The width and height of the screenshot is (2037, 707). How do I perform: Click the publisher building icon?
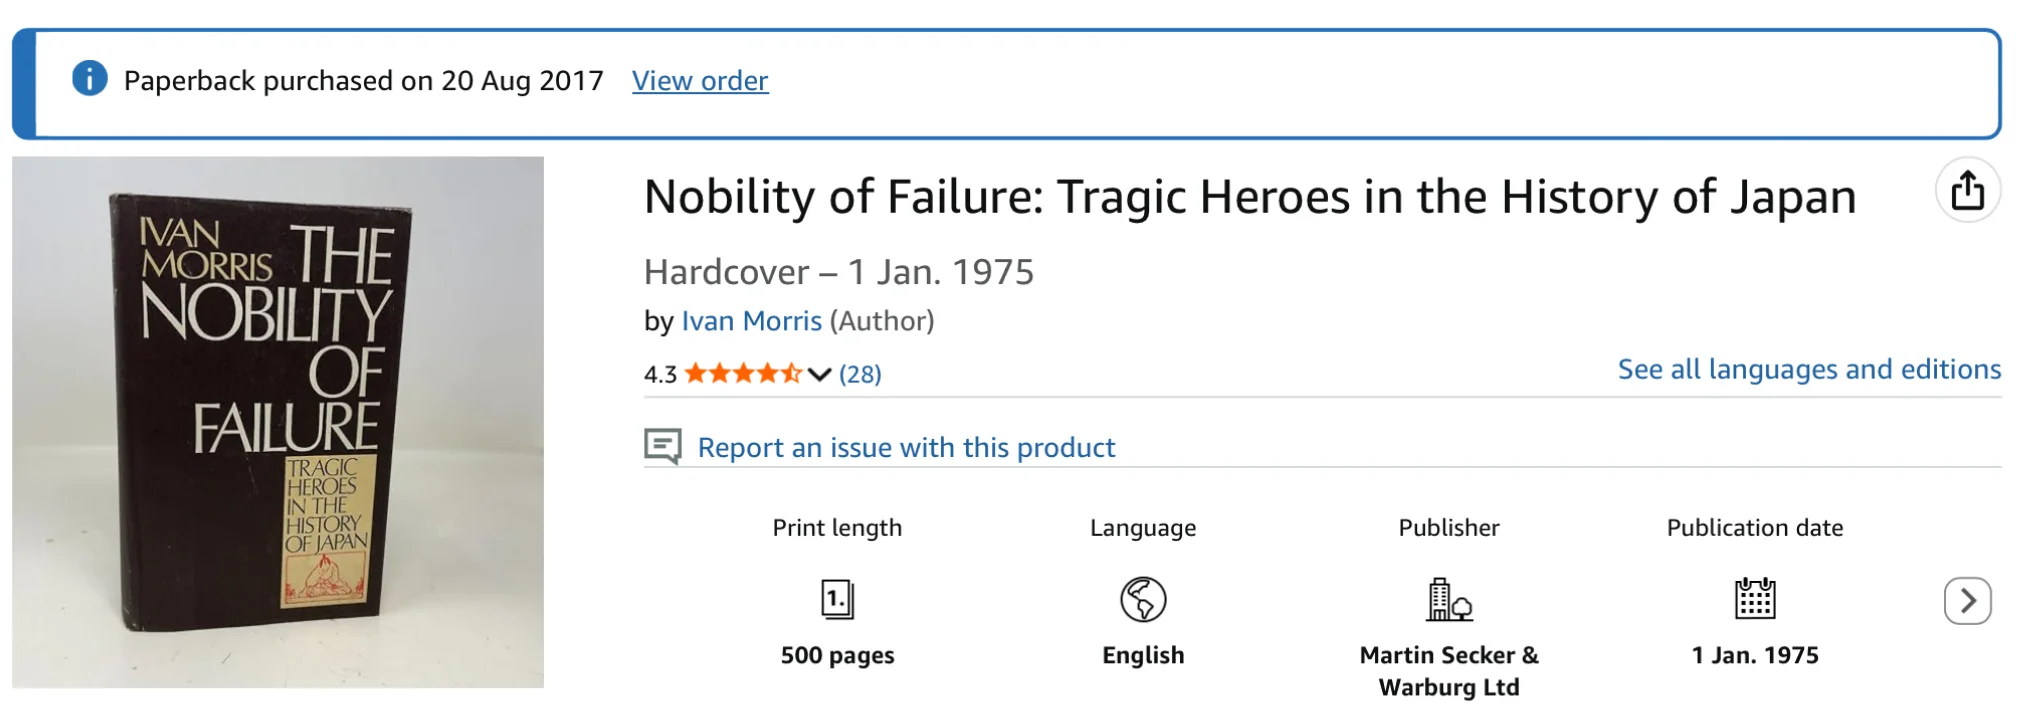click(1448, 599)
